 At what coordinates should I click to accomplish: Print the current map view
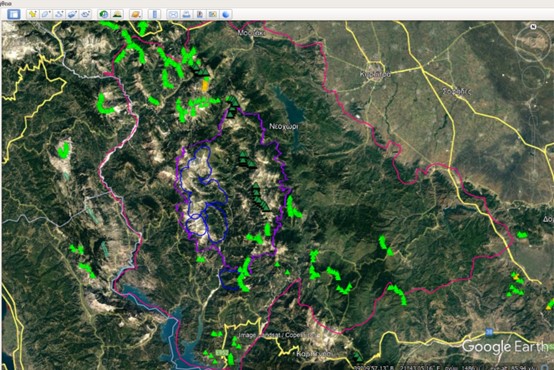point(186,14)
